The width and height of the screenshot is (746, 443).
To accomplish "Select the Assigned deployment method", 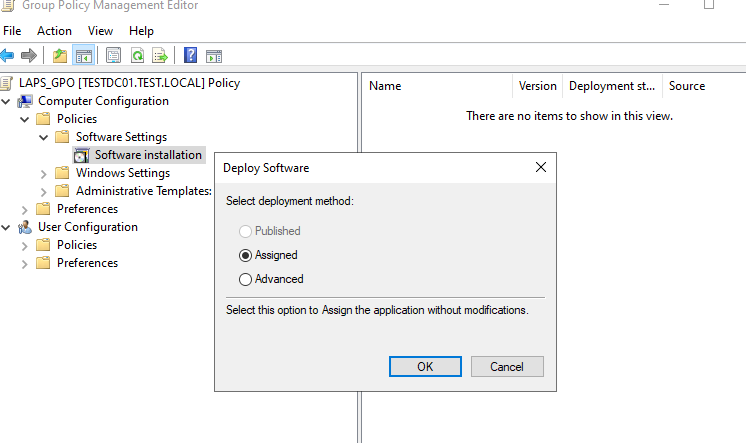I will point(246,255).
